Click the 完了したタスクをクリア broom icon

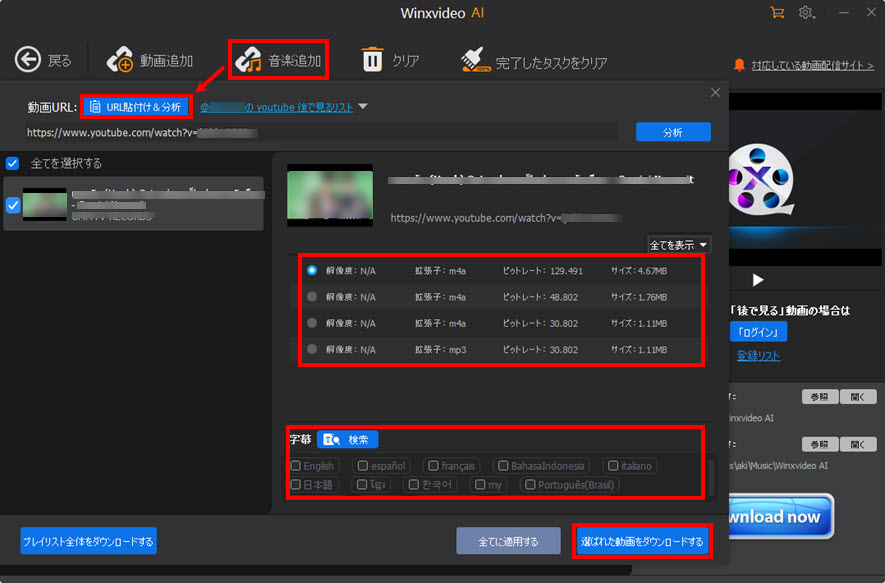474,60
